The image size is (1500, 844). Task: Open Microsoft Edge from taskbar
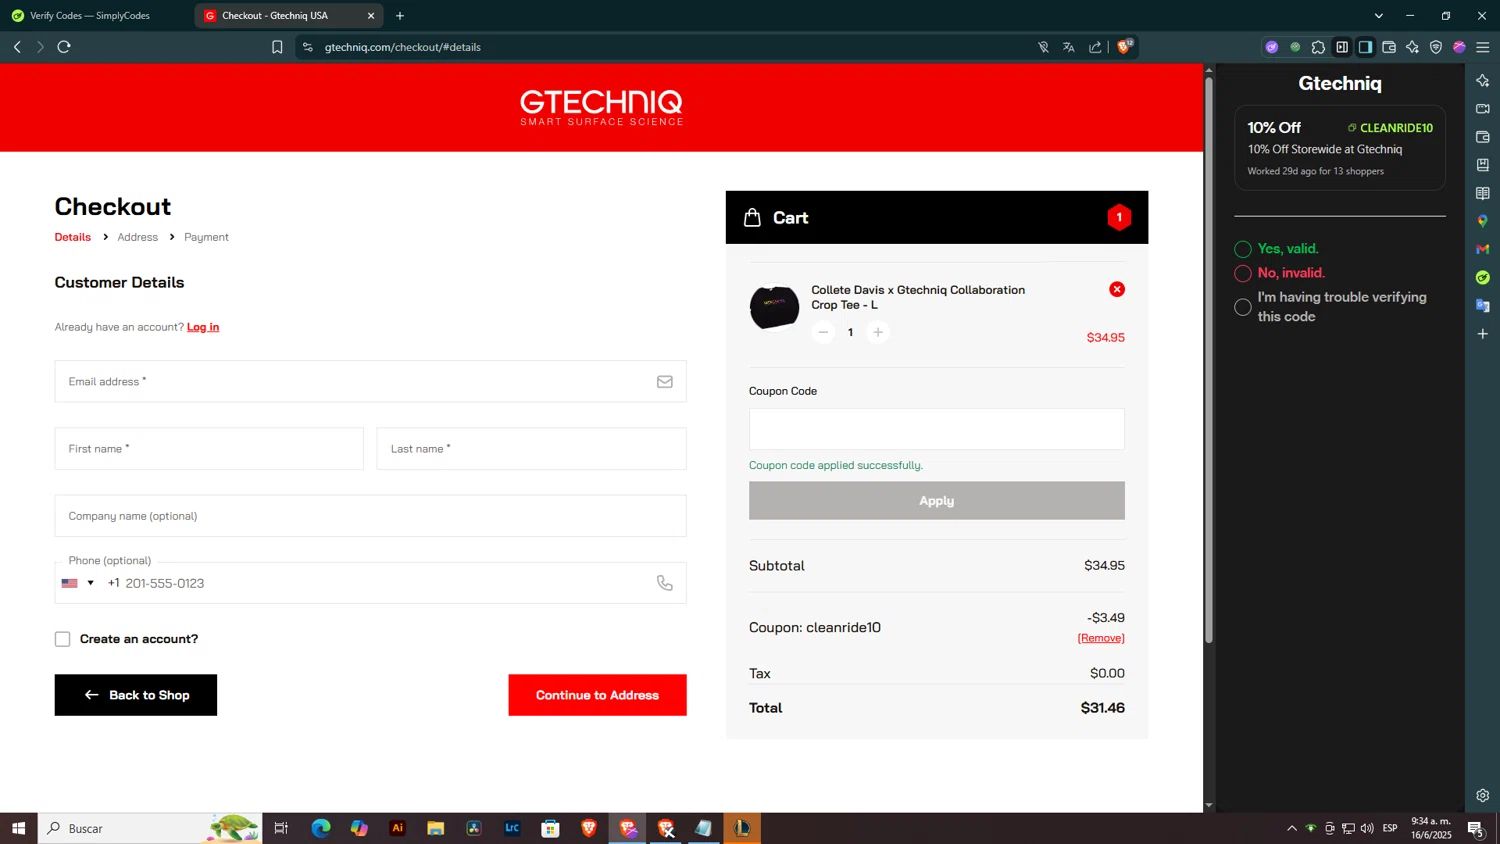pyautogui.click(x=321, y=828)
